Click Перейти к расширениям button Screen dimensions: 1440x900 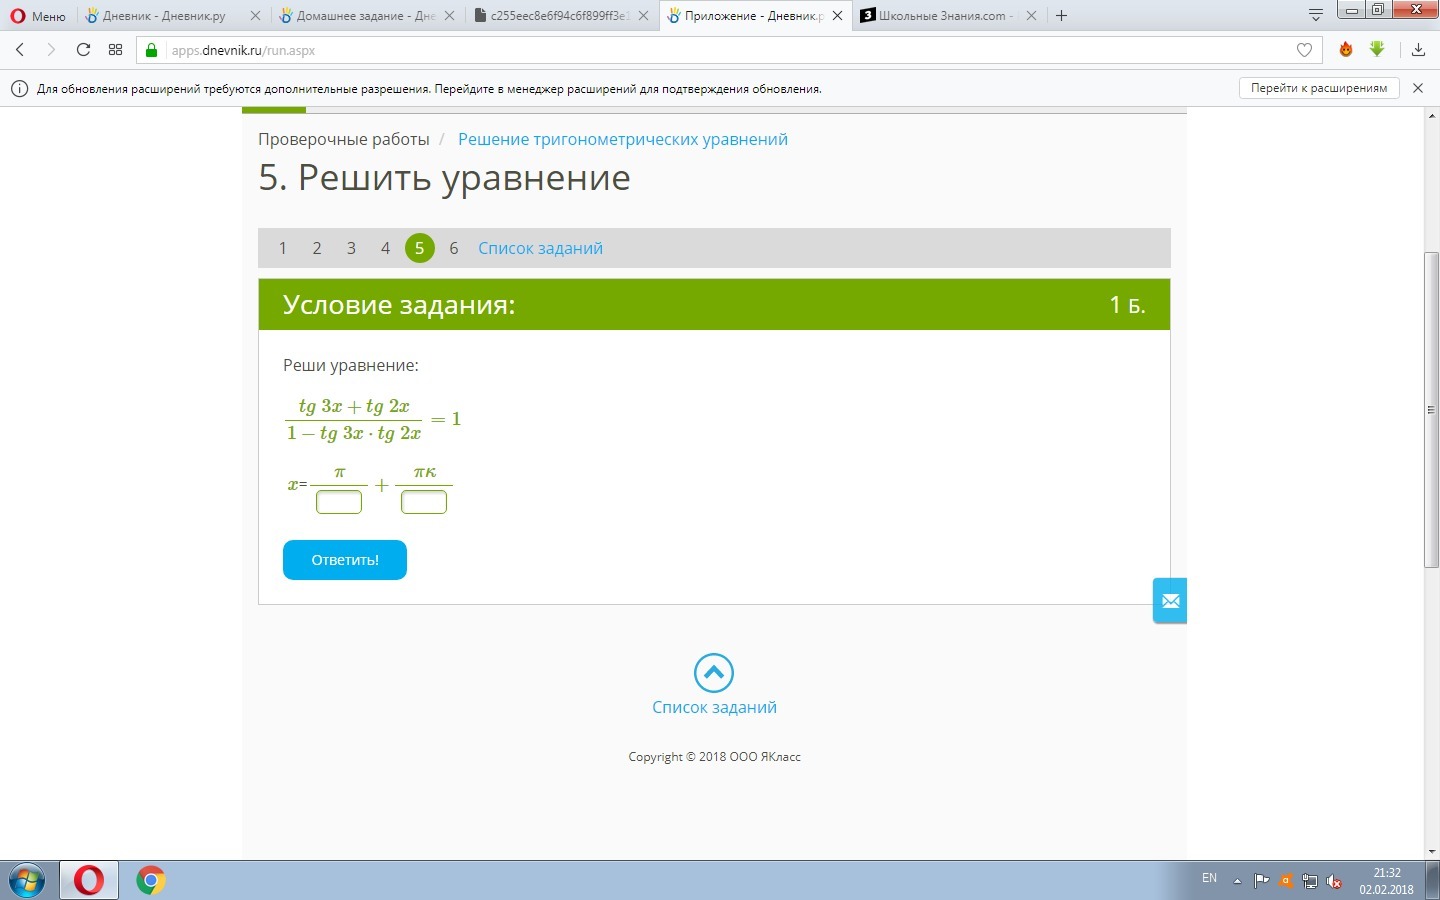(x=1319, y=88)
